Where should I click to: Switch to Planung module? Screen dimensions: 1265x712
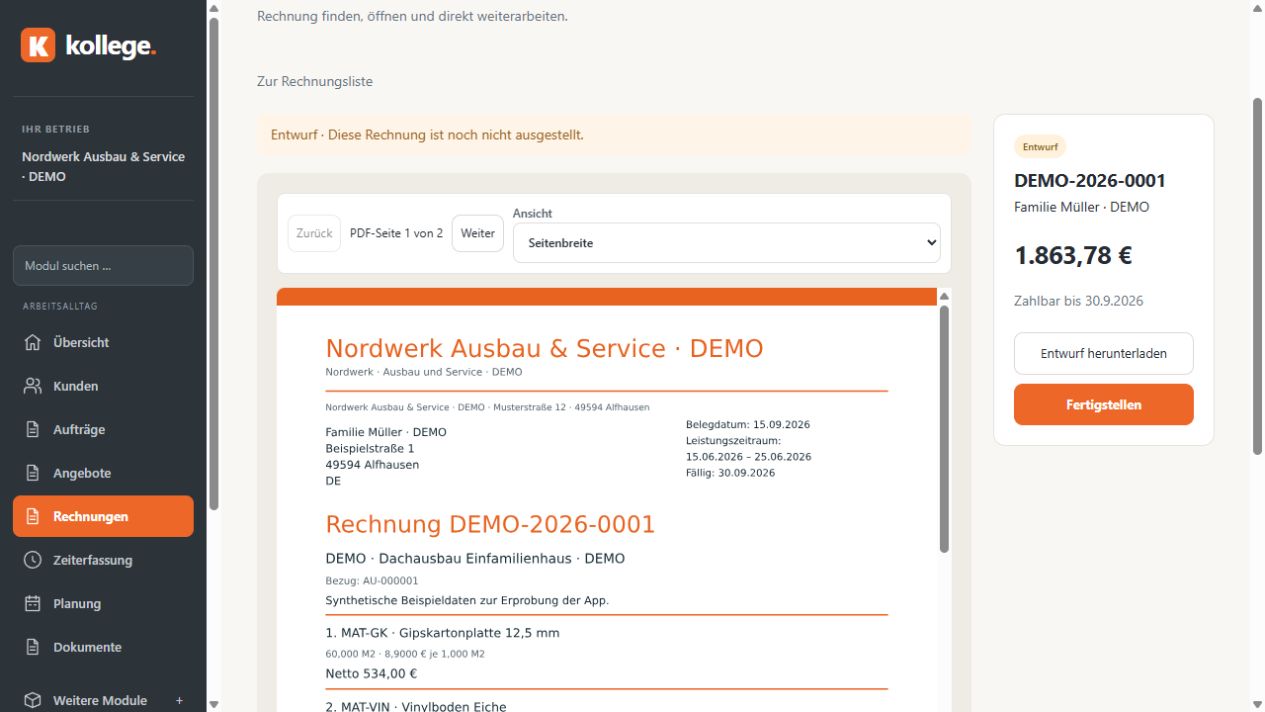(103, 604)
